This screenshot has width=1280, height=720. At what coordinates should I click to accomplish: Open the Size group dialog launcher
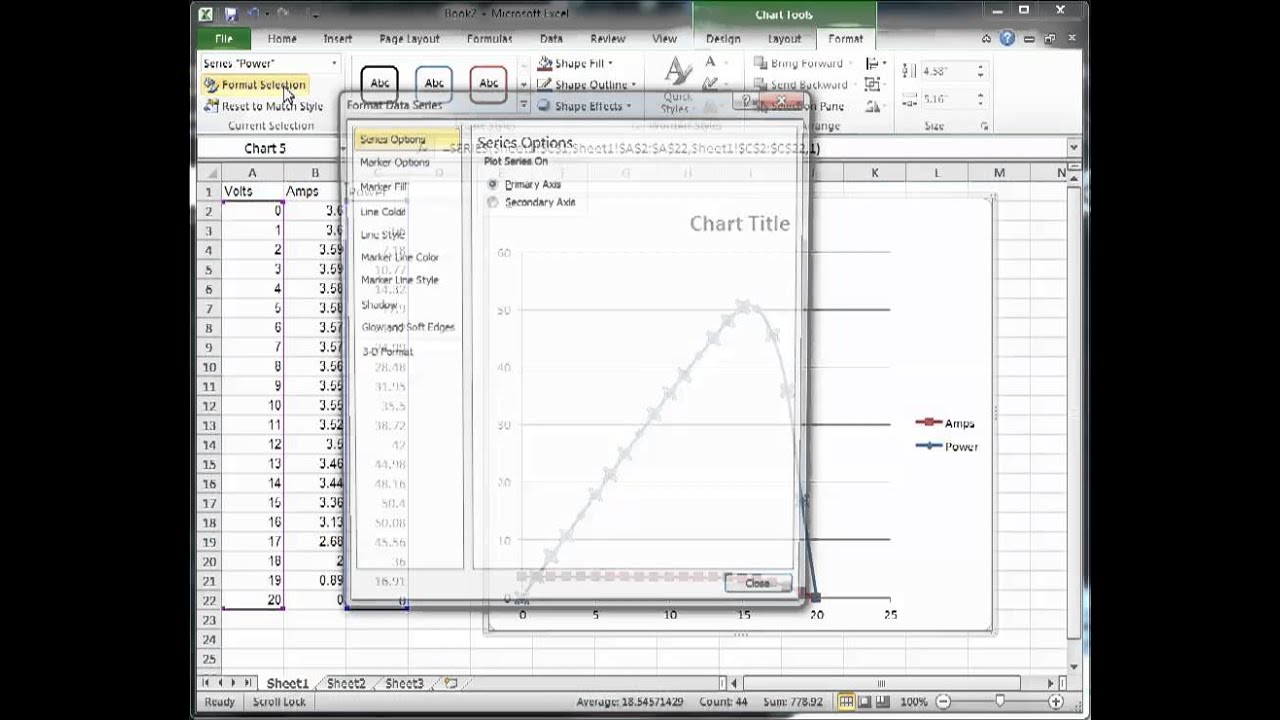(985, 127)
